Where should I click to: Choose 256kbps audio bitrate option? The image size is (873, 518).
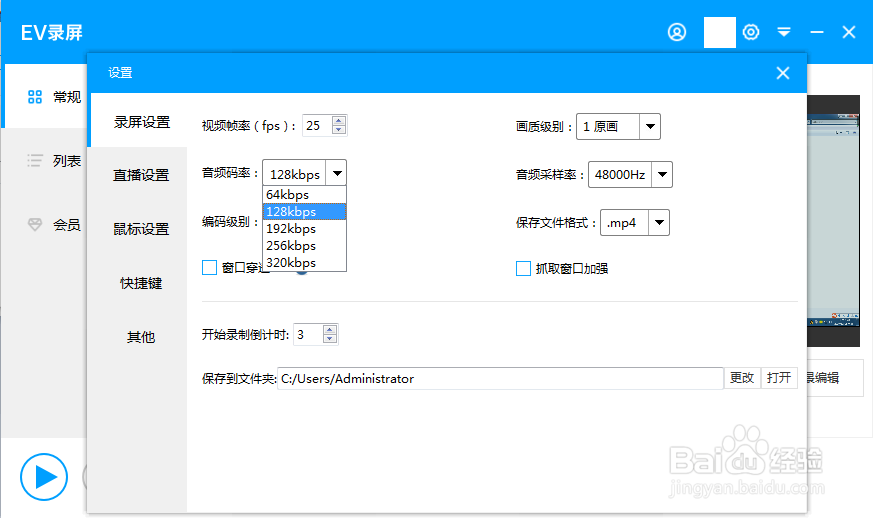click(x=304, y=246)
